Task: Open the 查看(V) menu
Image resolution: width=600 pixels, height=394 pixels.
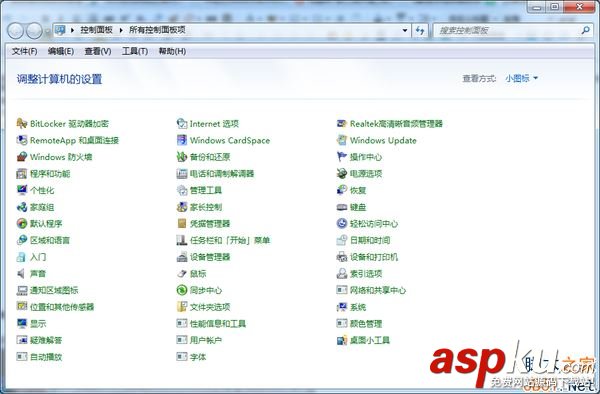Action: (98, 51)
